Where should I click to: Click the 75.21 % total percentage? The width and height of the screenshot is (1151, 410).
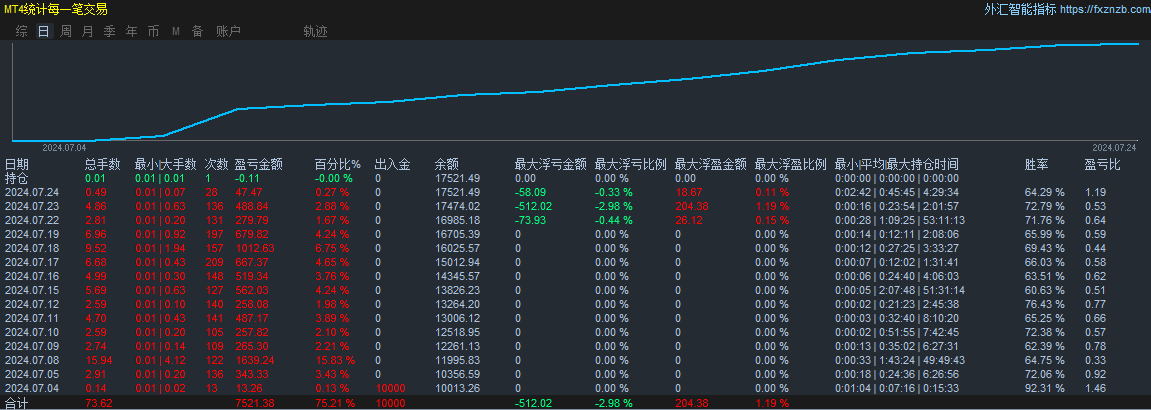point(335,403)
